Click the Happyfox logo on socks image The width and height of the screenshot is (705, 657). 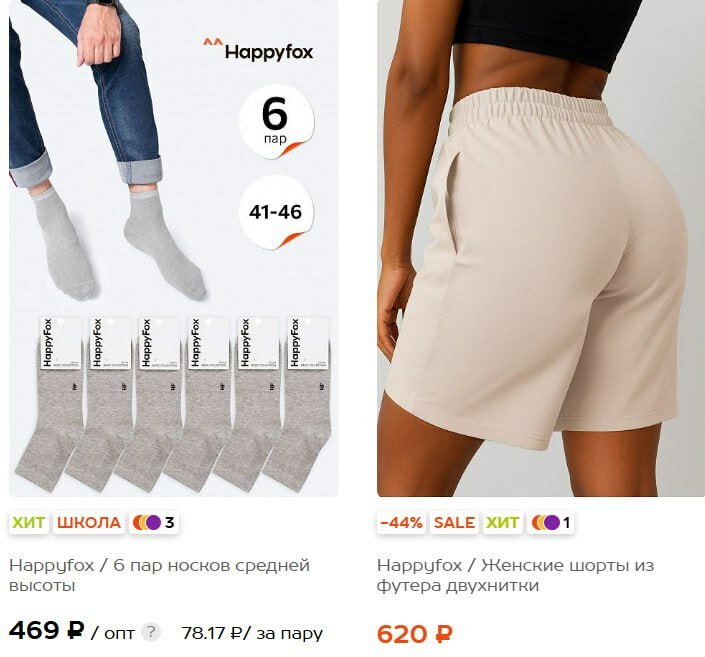pos(258,50)
